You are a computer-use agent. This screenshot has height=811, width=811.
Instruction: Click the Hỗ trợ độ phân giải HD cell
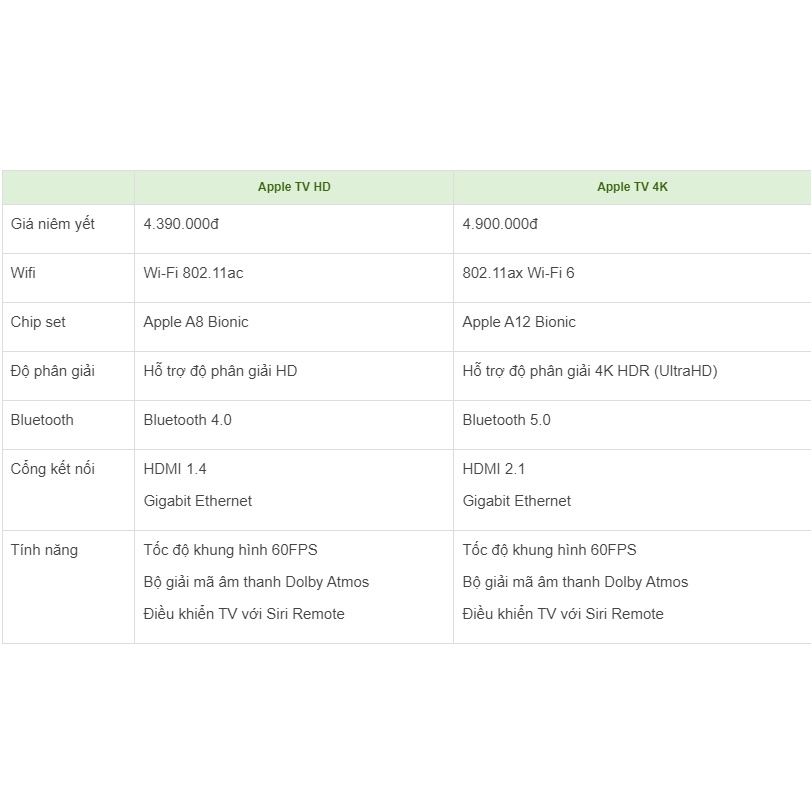click(220, 371)
